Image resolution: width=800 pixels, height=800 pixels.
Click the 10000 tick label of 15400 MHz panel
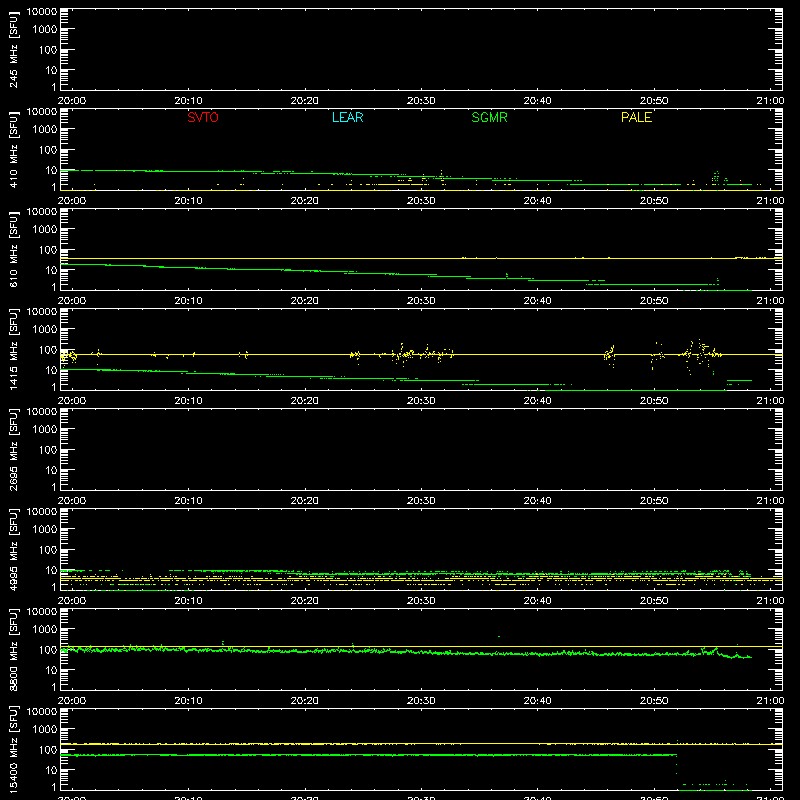tap(42, 712)
